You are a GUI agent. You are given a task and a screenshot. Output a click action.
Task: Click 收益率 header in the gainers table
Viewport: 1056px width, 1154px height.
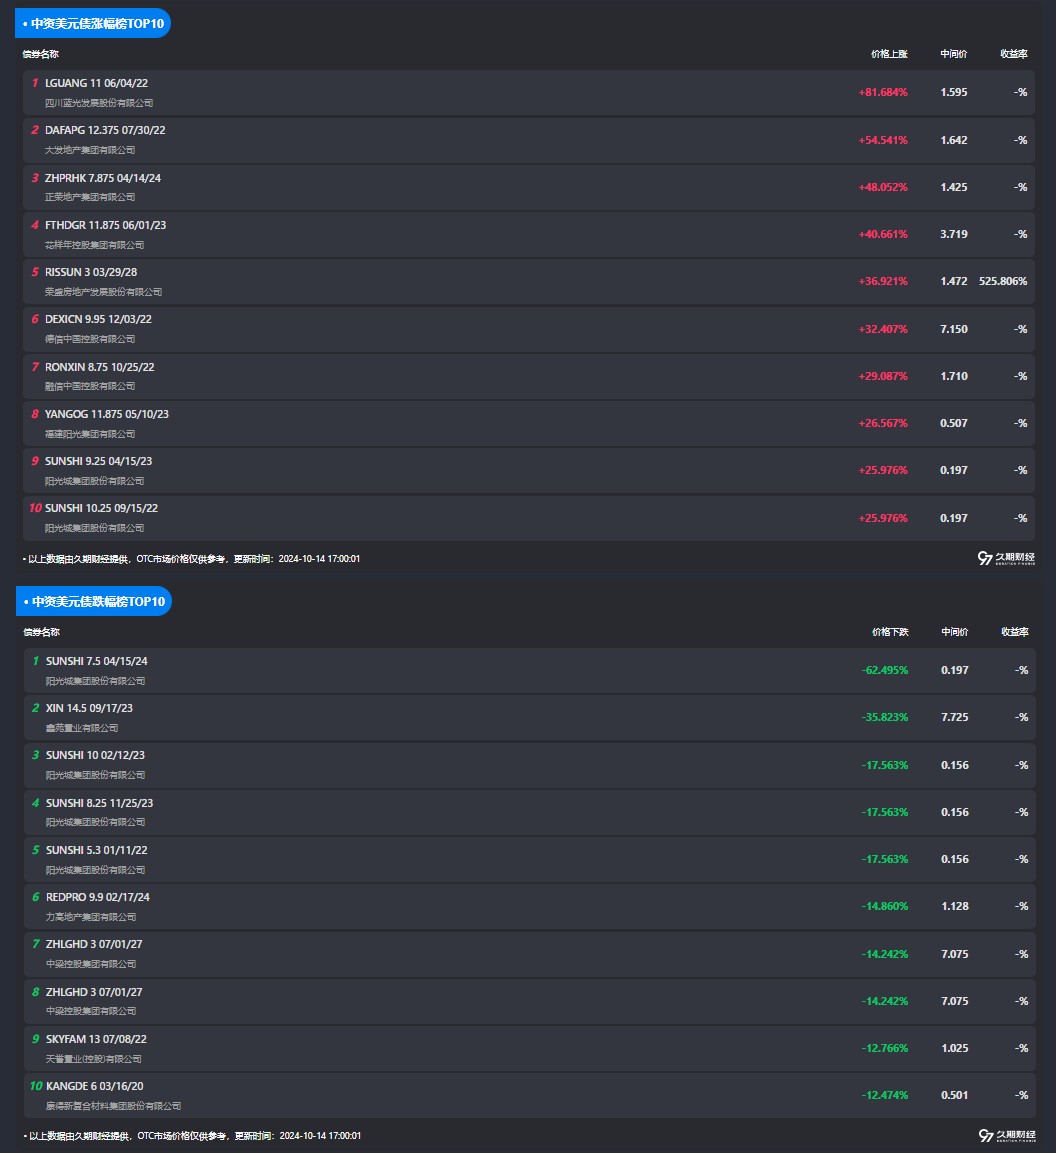pyautogui.click(x=1013, y=54)
